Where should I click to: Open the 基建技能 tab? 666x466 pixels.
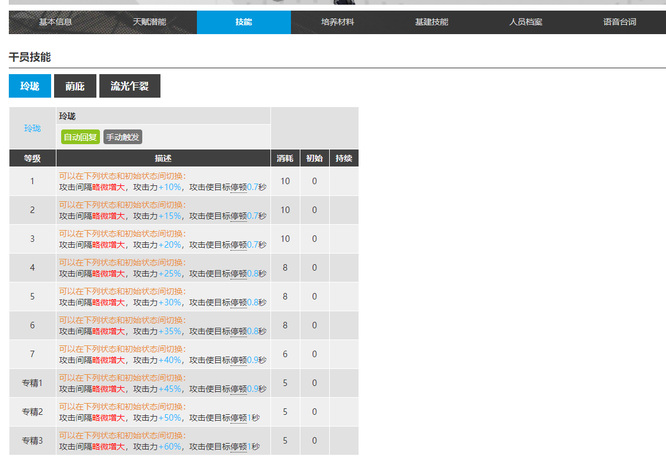pos(432,22)
